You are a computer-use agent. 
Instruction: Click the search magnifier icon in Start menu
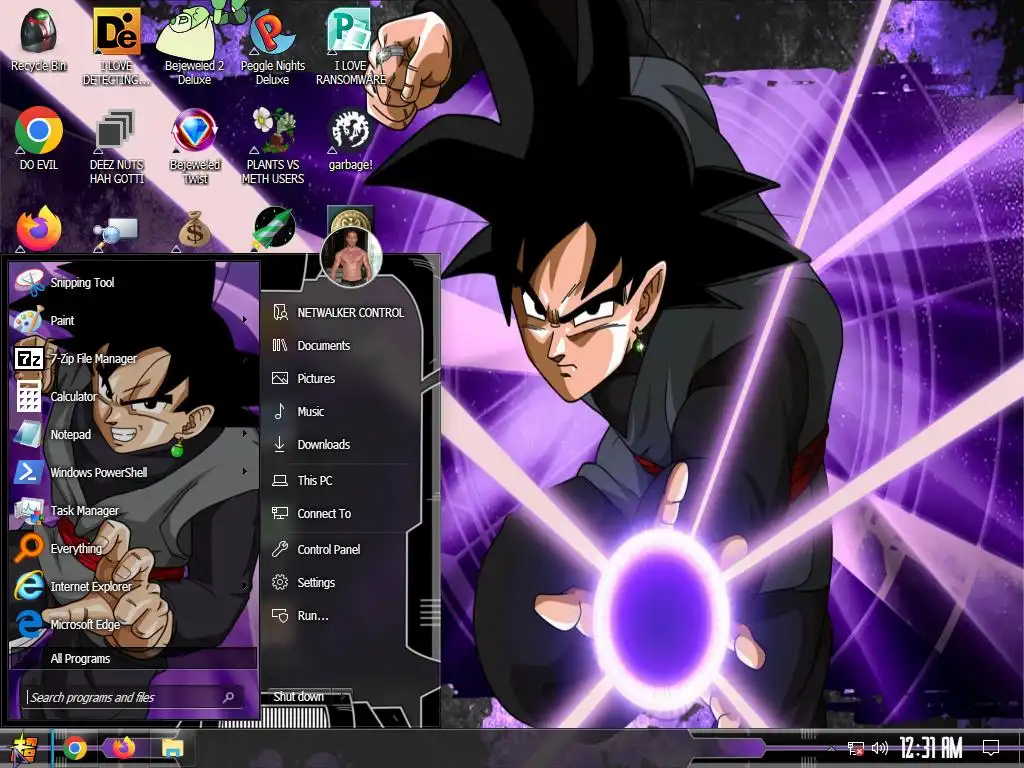tap(229, 697)
